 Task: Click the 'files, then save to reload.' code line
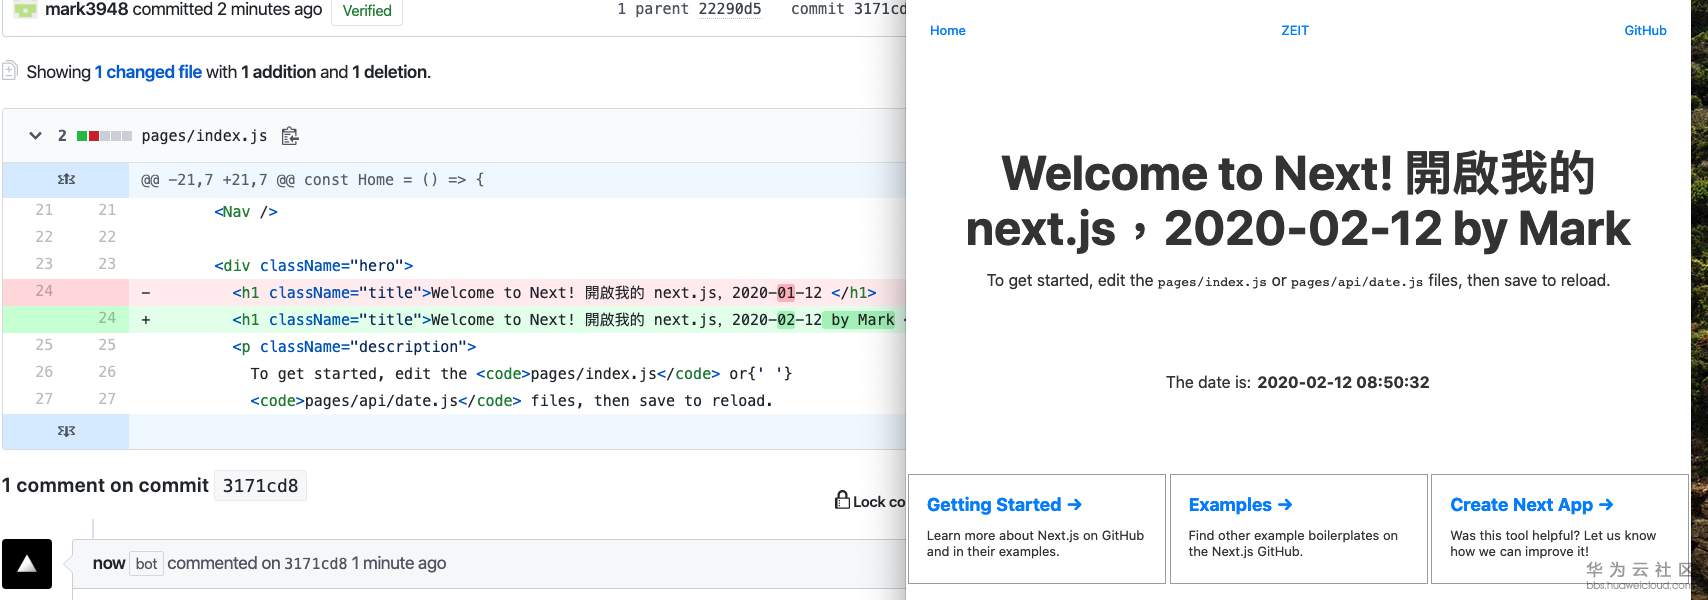pos(511,401)
